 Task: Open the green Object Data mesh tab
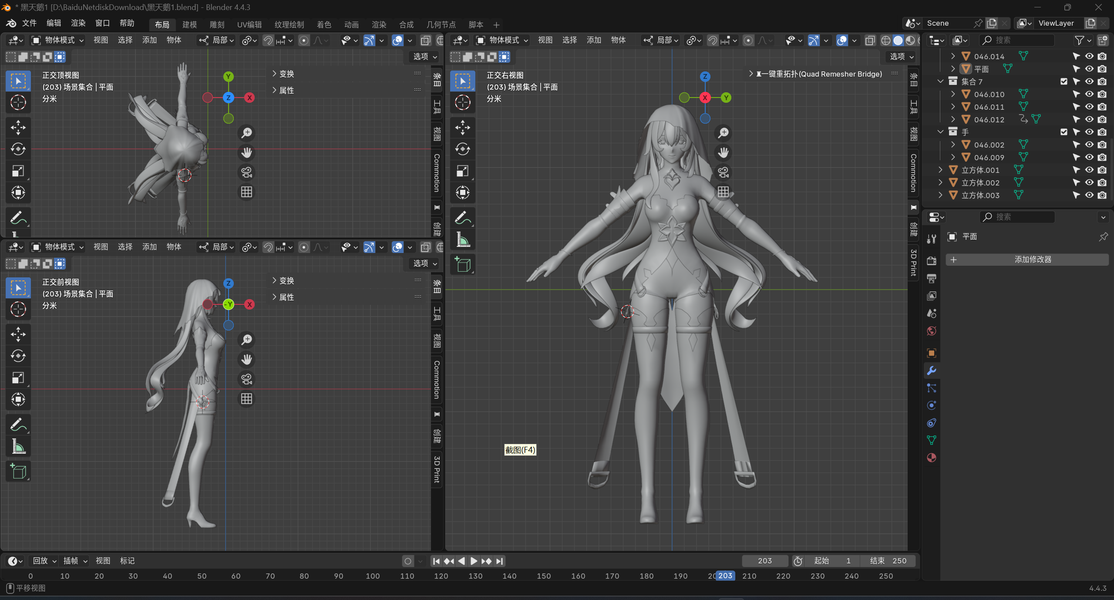click(931, 440)
